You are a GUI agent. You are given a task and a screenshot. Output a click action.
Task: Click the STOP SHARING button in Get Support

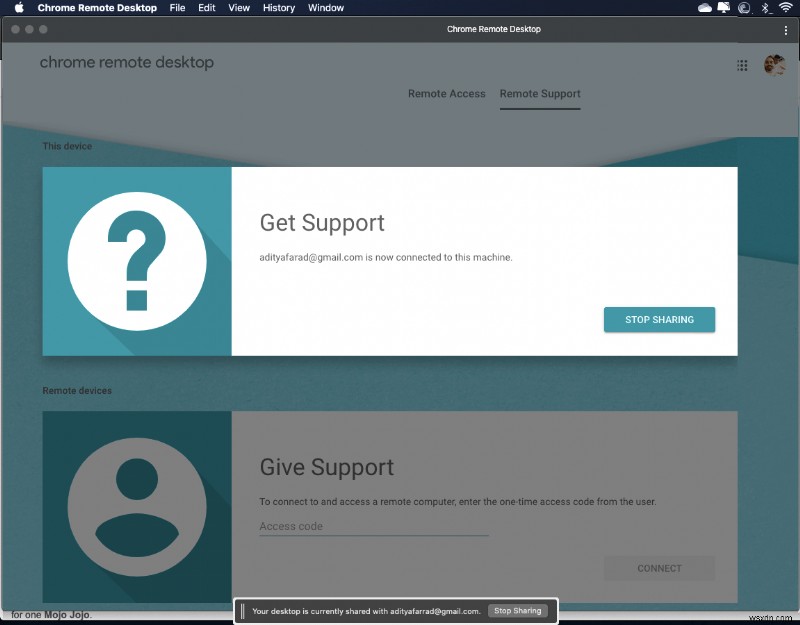pos(659,320)
